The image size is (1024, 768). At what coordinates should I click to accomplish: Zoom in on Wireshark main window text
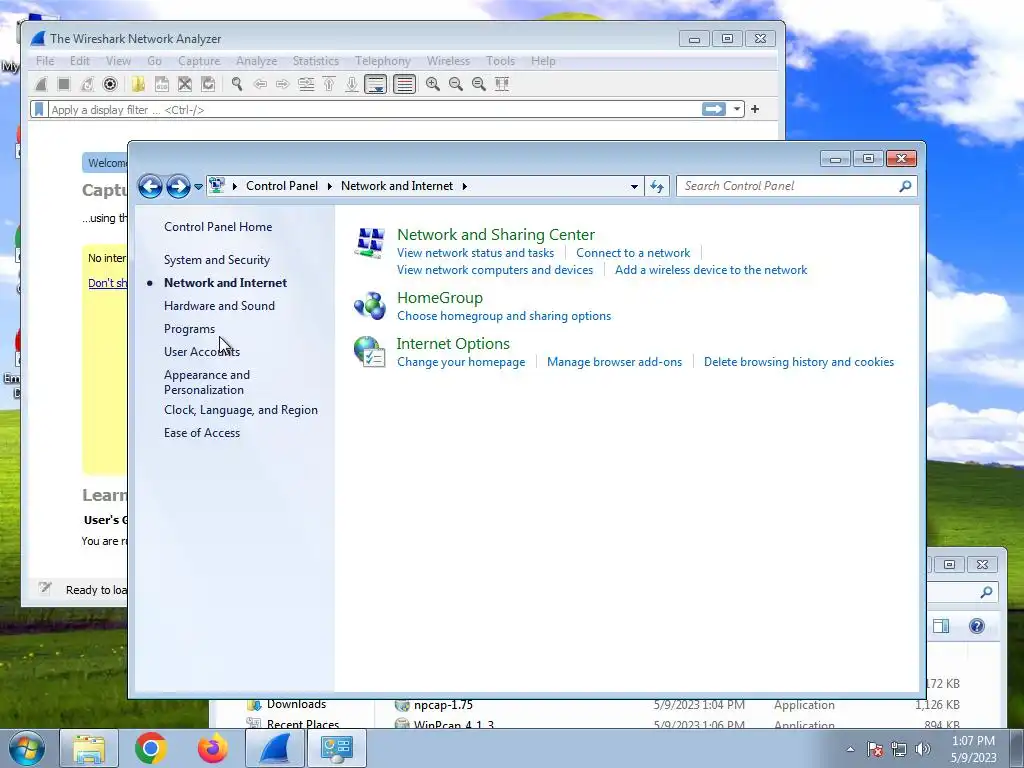(x=432, y=84)
